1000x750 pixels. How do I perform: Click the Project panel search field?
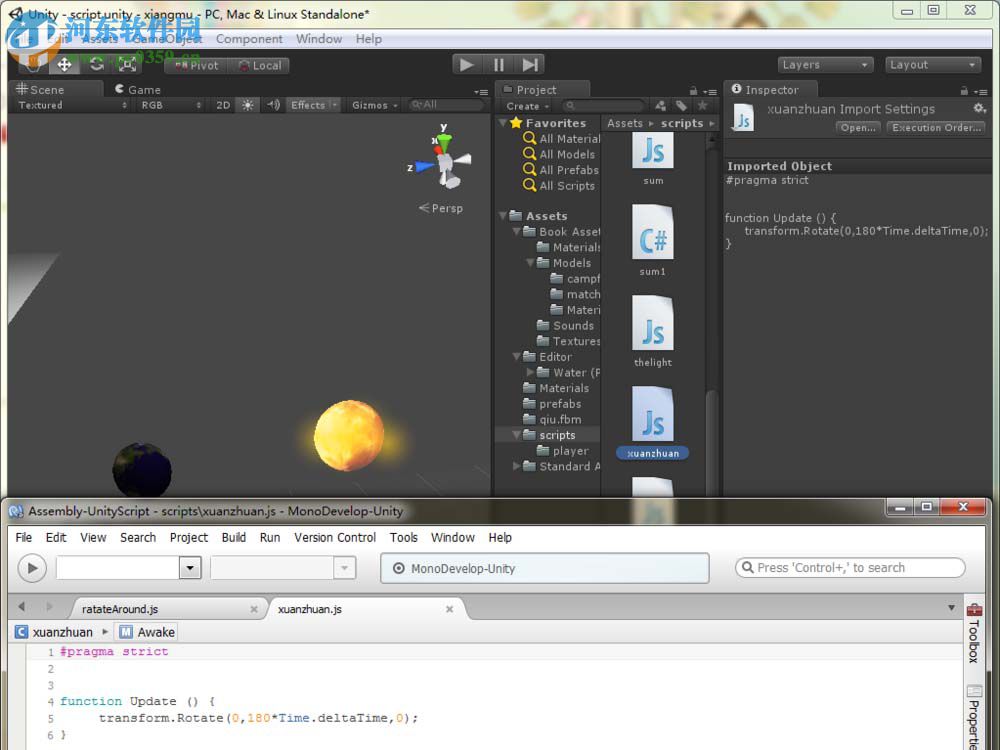[604, 105]
